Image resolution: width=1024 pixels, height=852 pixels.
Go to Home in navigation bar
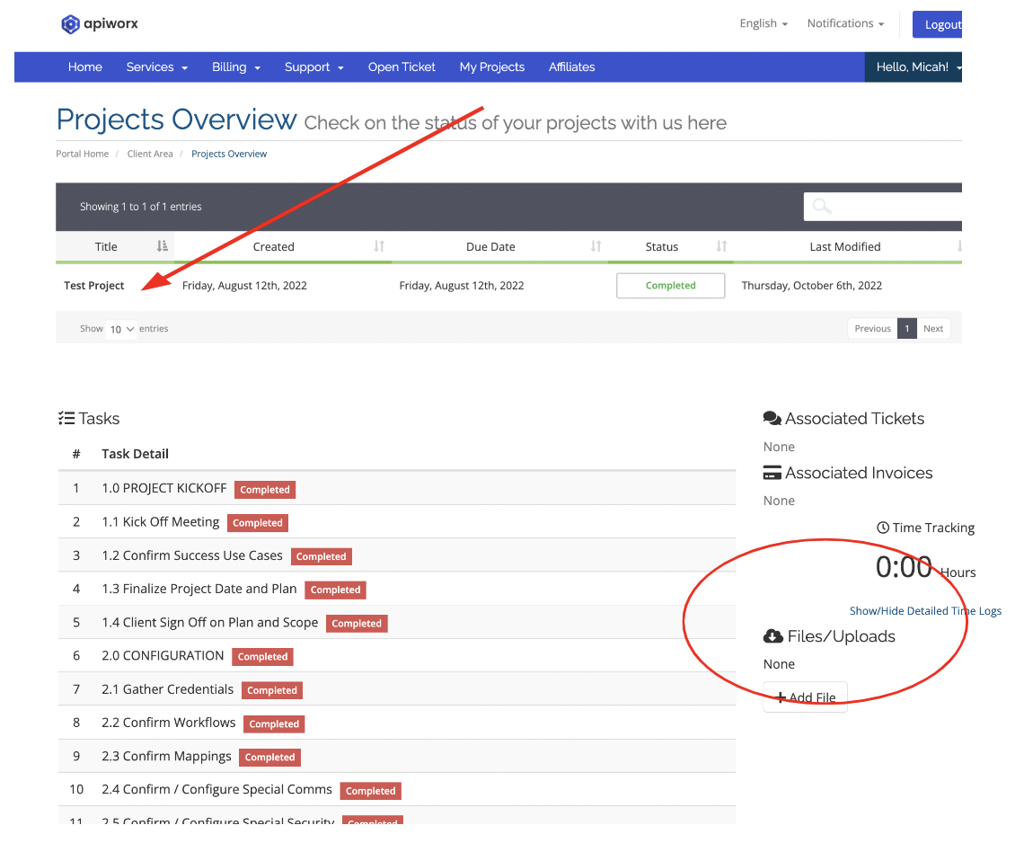(85, 67)
